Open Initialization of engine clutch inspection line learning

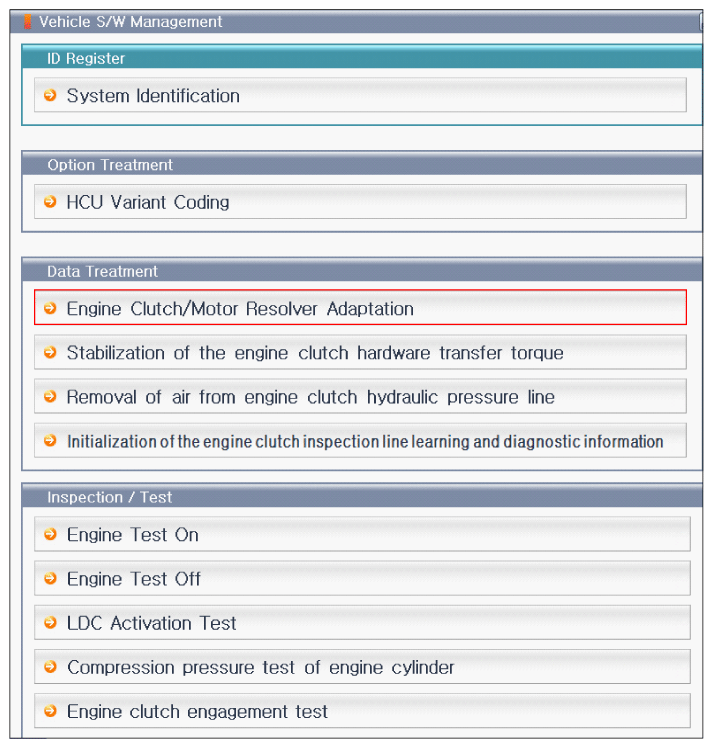(x=360, y=440)
